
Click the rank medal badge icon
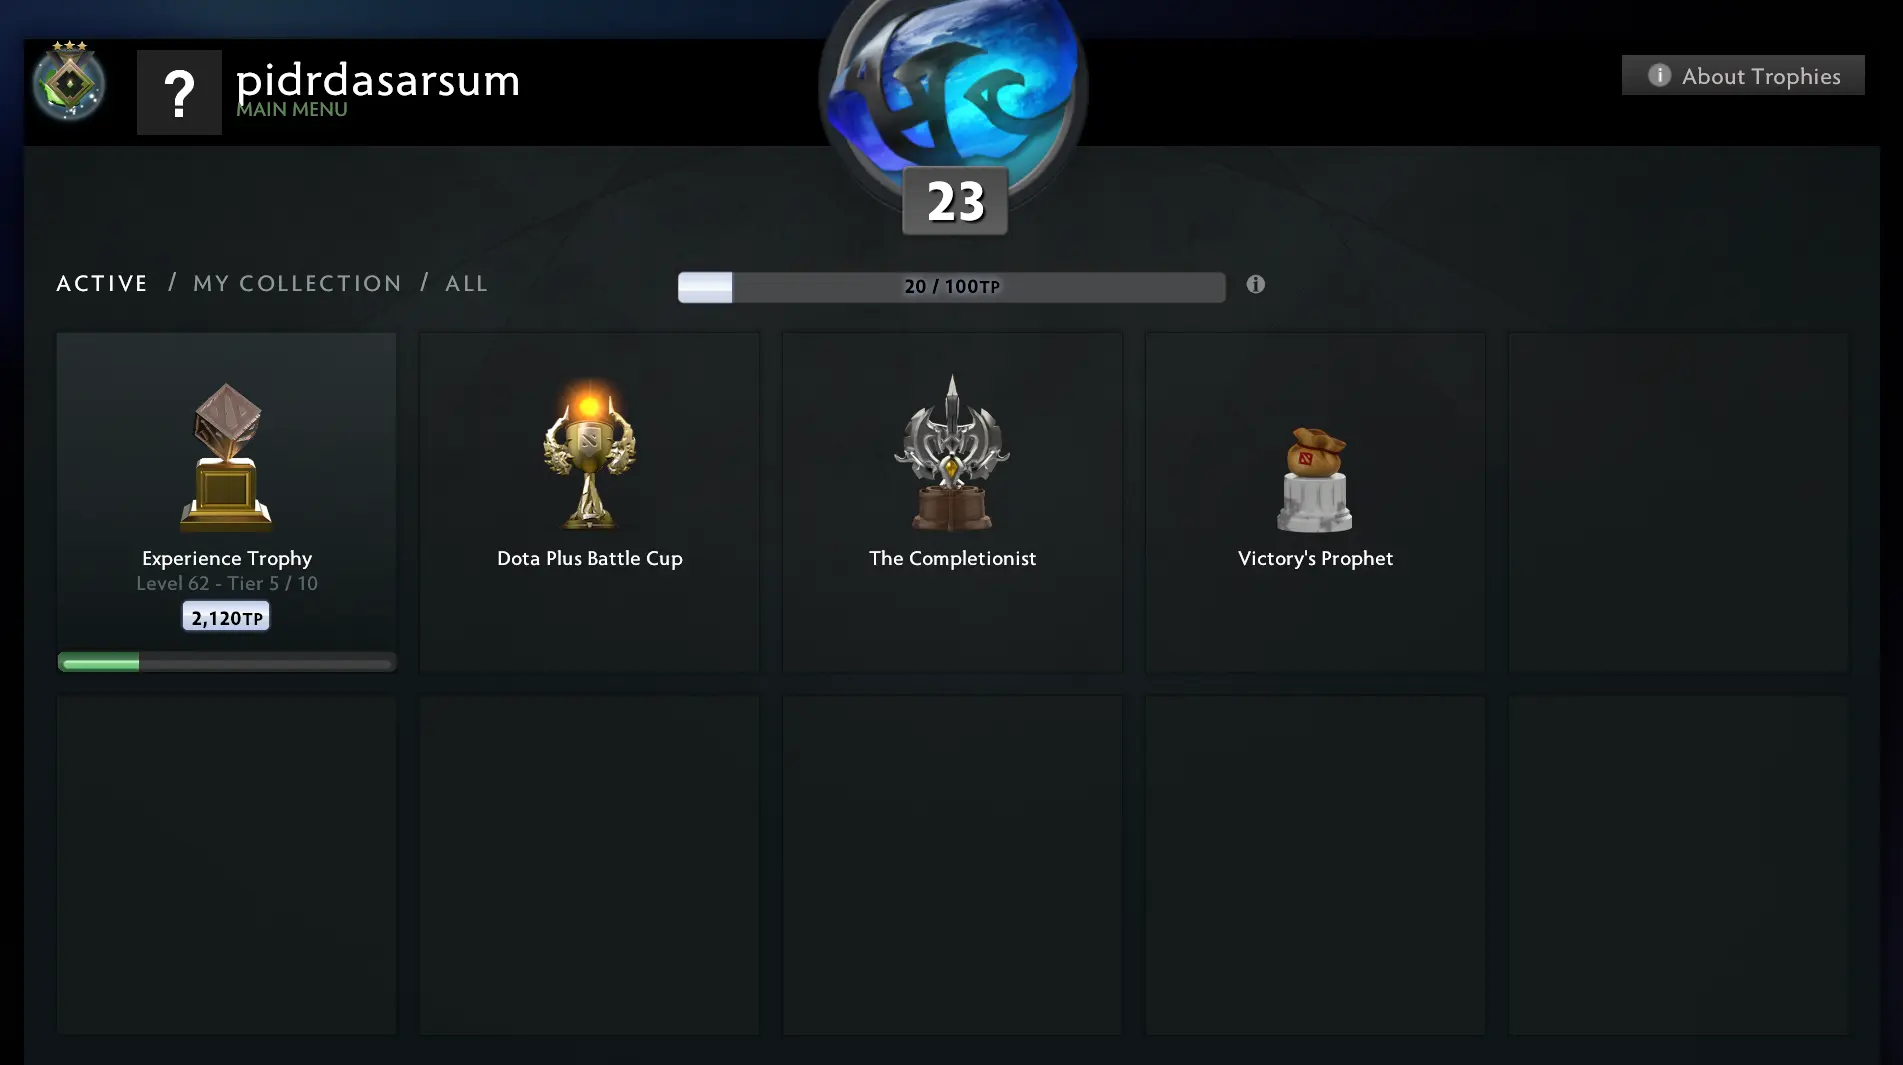pos(69,82)
